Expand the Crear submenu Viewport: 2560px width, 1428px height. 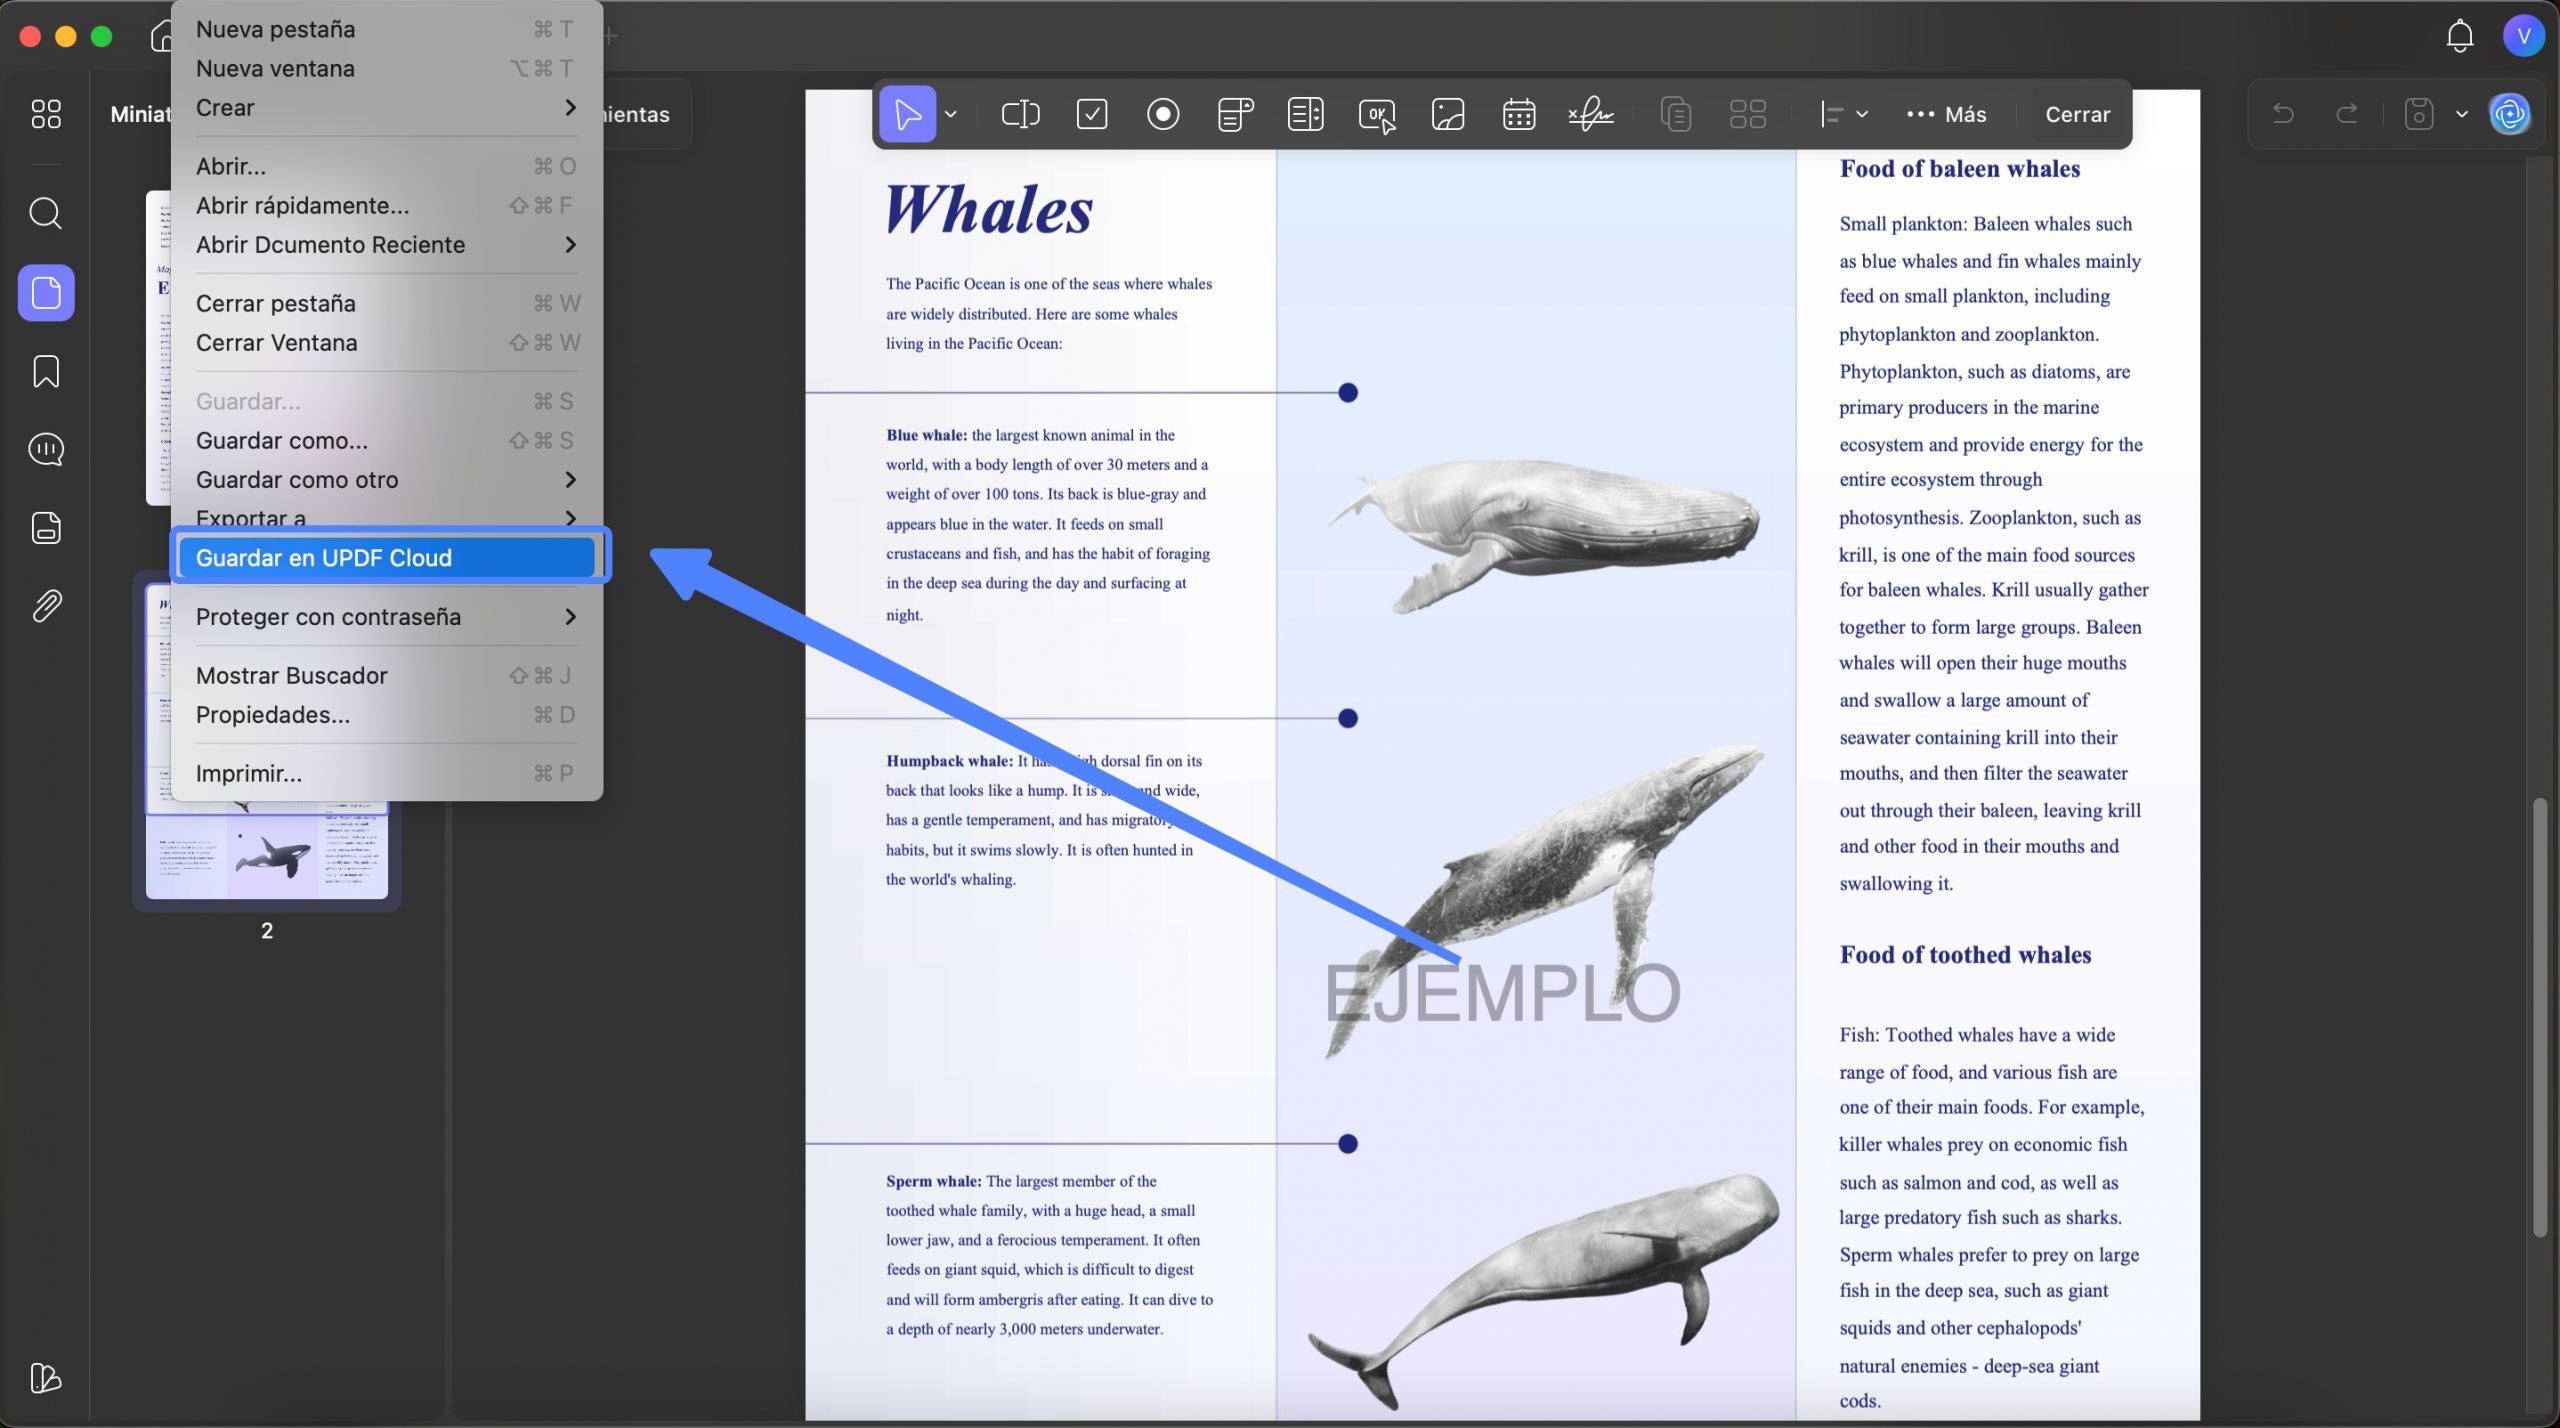pyautogui.click(x=386, y=108)
